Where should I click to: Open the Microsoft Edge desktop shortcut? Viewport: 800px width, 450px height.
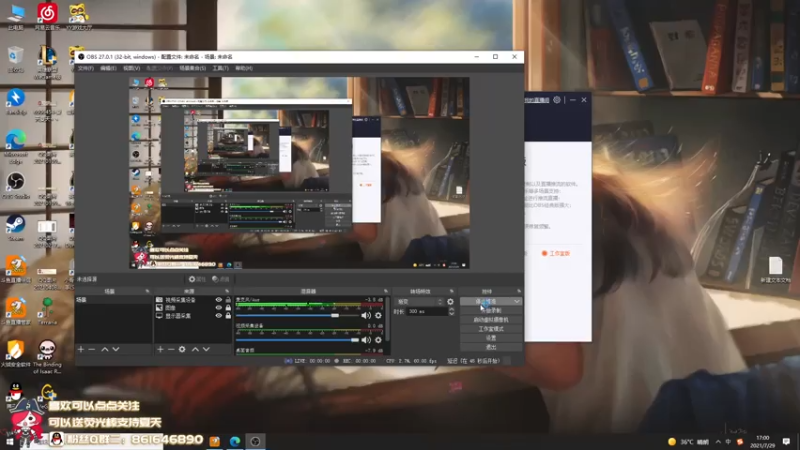16,146
